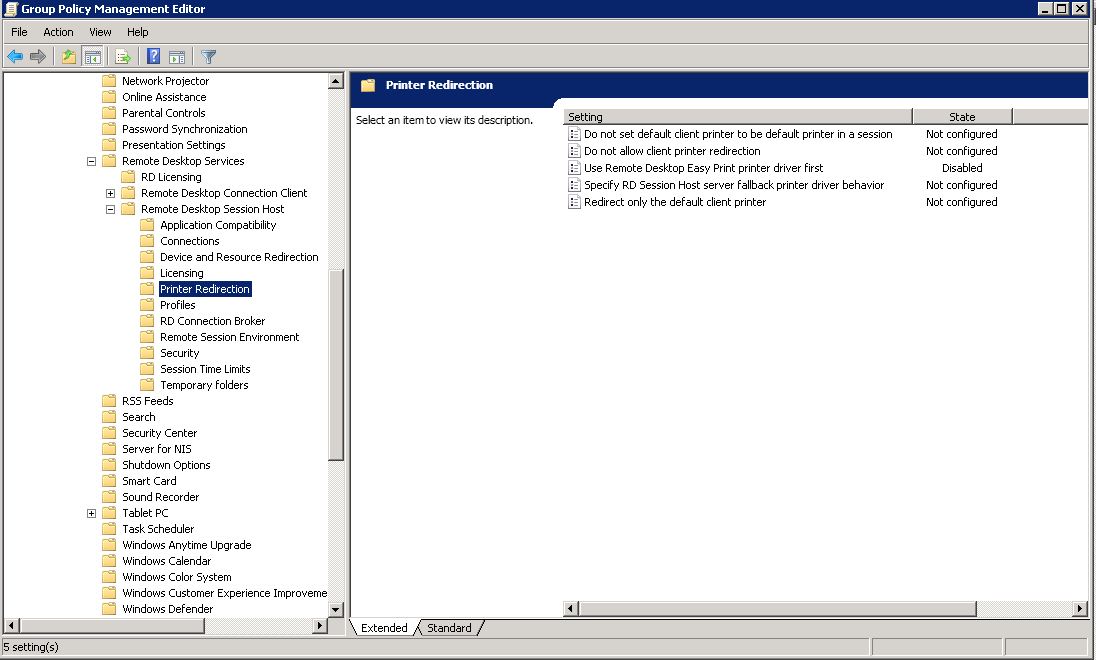Image resolution: width=1096 pixels, height=660 pixels.
Task: Click folder icon next to RD Licensing
Action: click(128, 177)
